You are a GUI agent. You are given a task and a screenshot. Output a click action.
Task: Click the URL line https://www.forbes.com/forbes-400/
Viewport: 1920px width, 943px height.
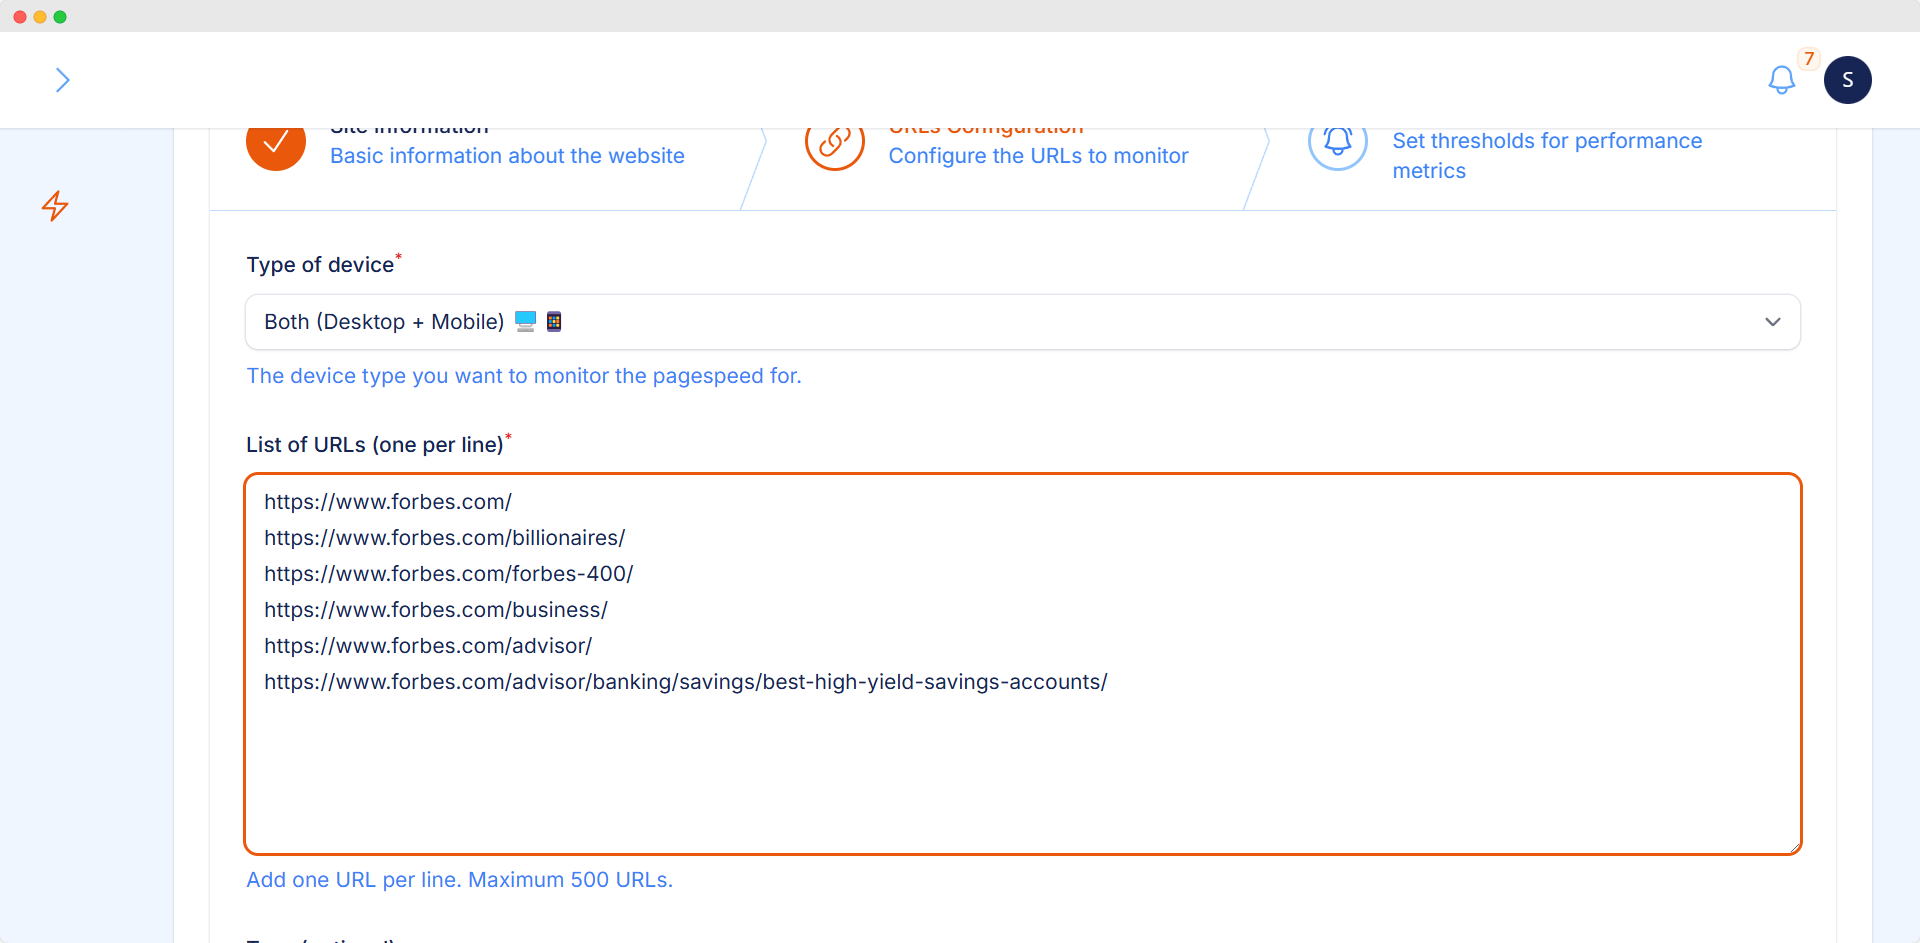tap(448, 574)
